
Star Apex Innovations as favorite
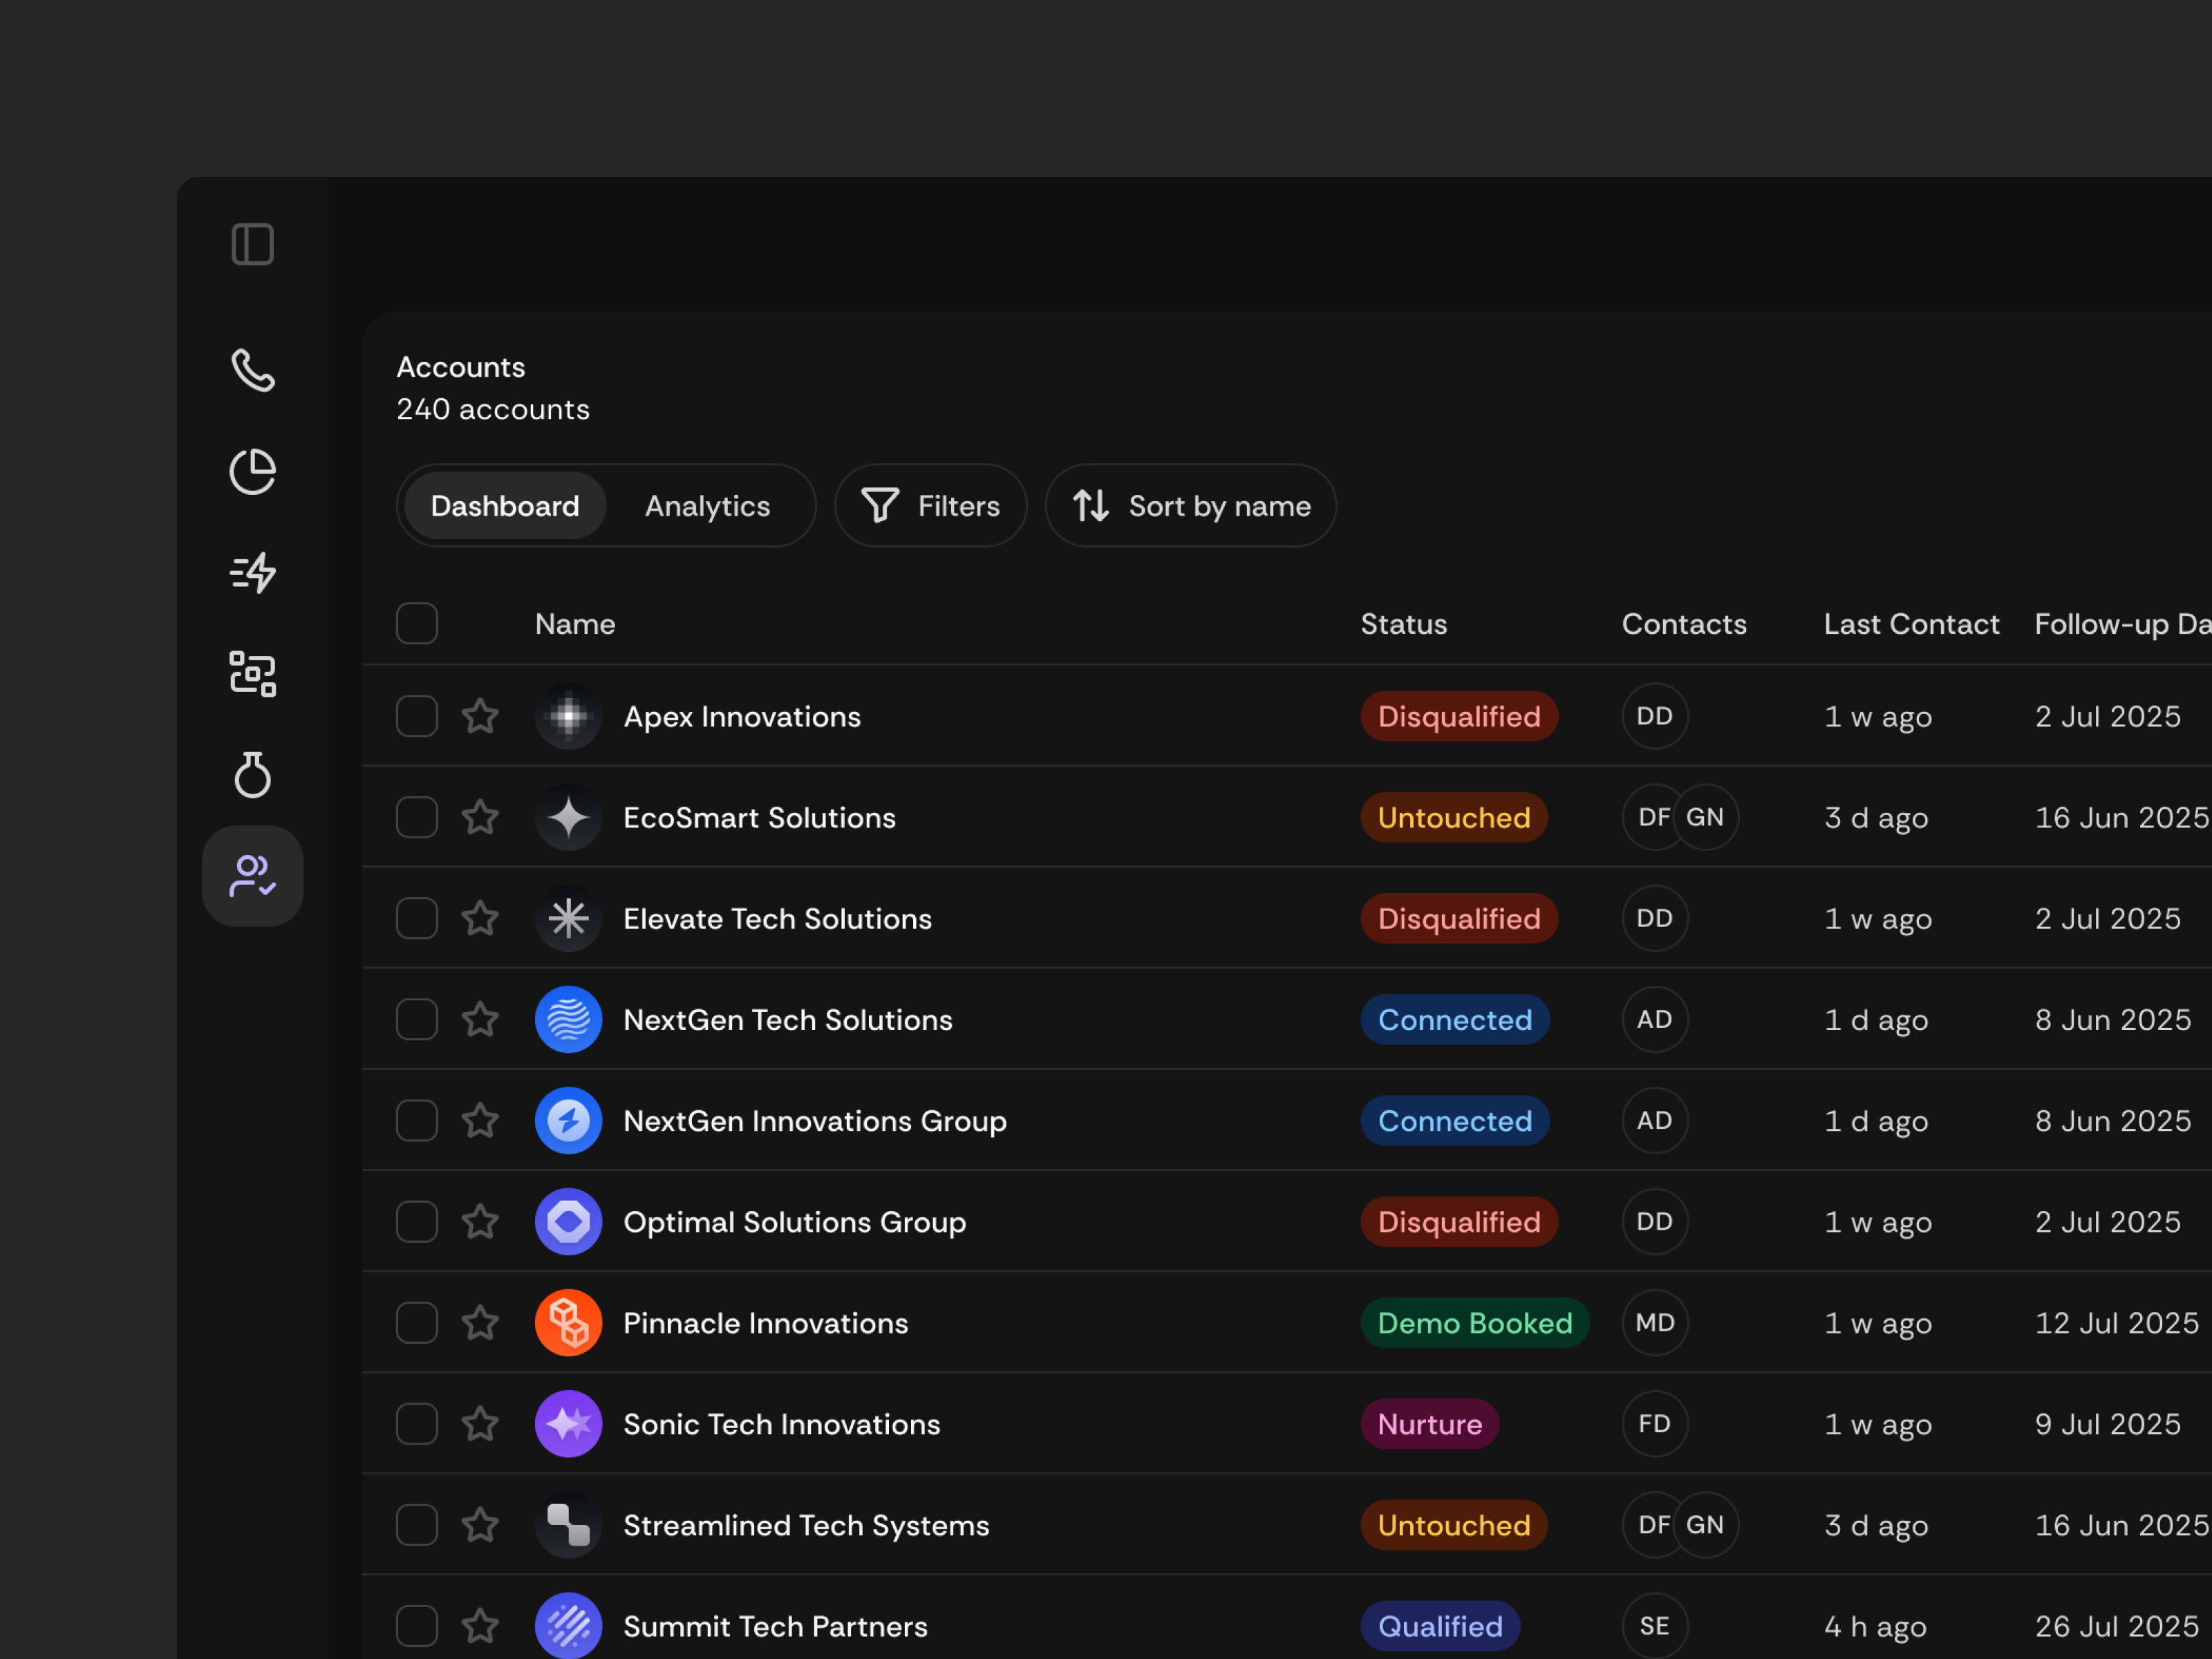[x=480, y=716]
